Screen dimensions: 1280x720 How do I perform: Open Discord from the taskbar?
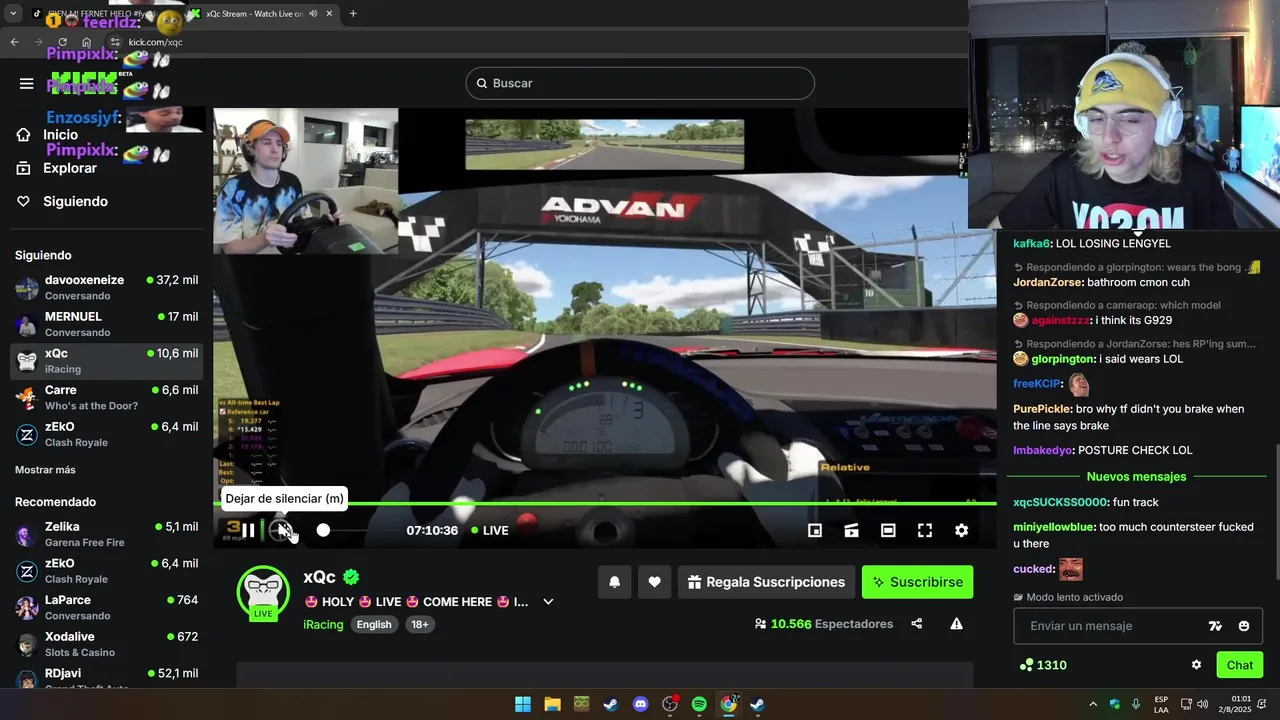(640, 704)
